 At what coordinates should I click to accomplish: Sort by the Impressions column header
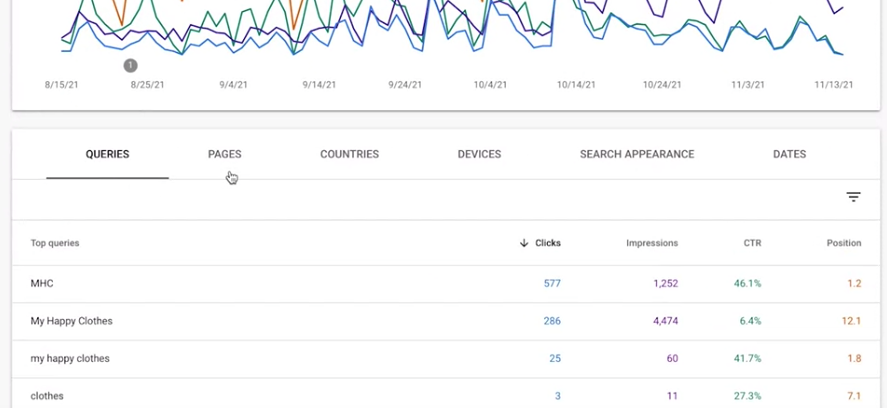click(x=652, y=243)
